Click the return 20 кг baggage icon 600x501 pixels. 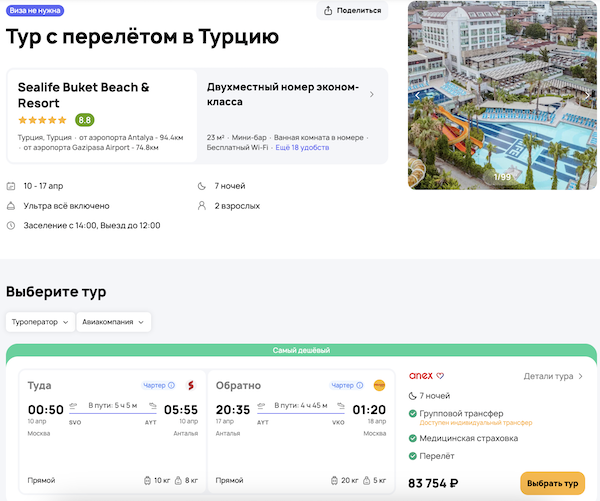337,481
